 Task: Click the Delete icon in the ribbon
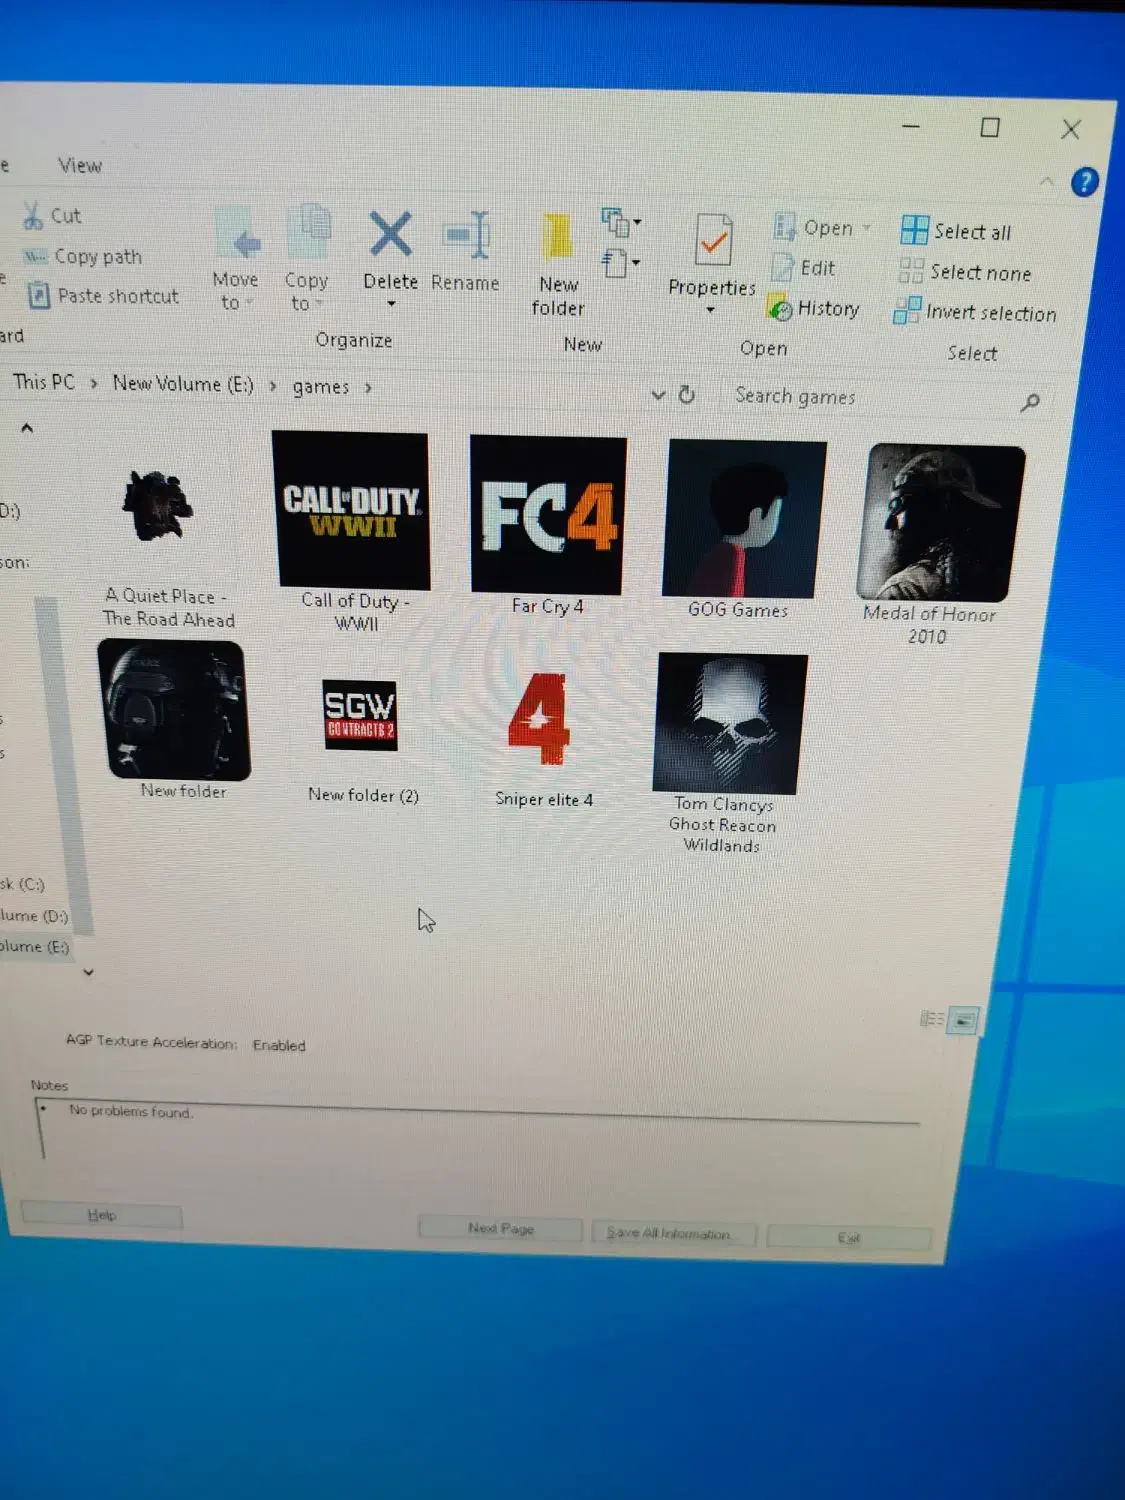pos(390,236)
